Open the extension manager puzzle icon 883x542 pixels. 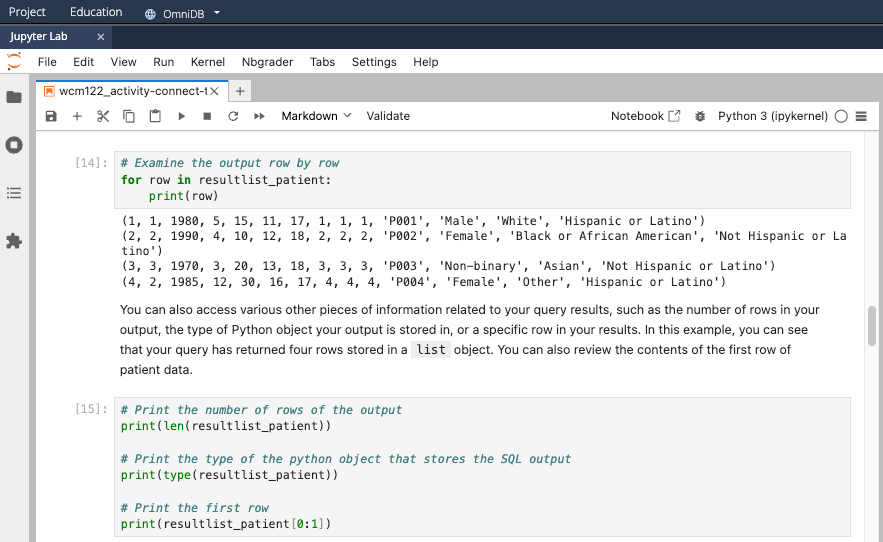point(14,241)
